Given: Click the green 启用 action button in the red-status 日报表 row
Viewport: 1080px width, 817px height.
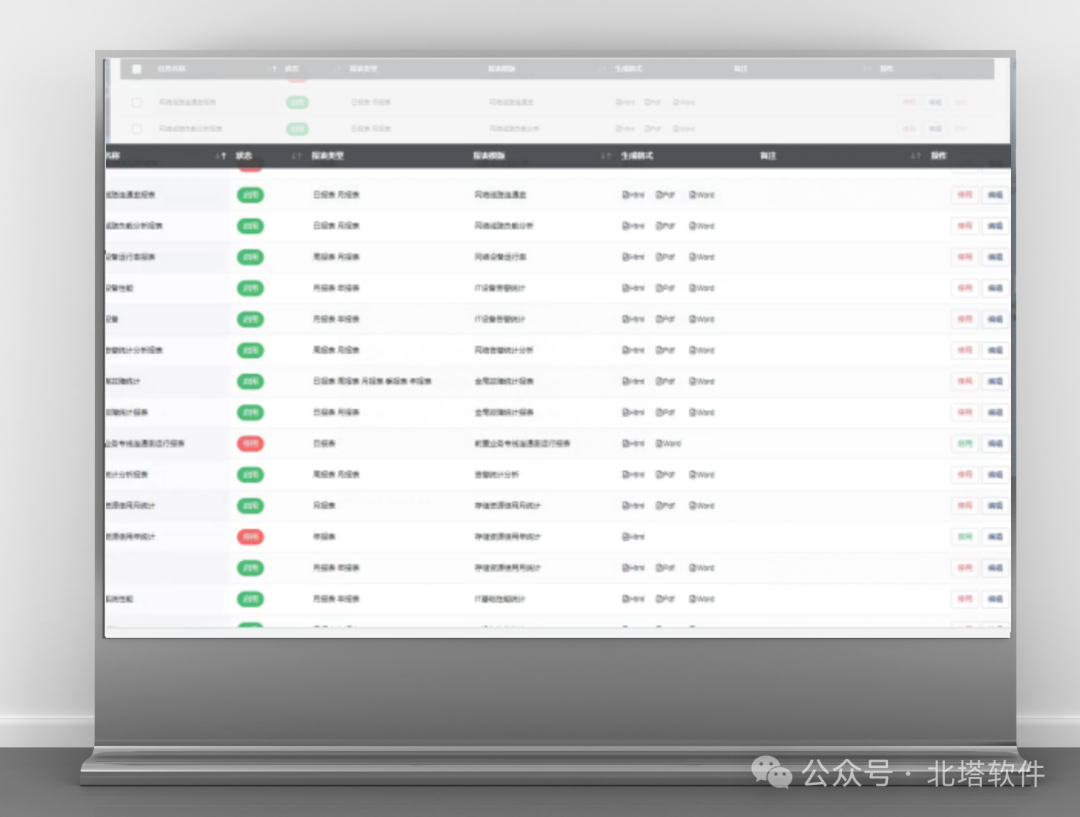Looking at the screenshot, I should 965,444.
